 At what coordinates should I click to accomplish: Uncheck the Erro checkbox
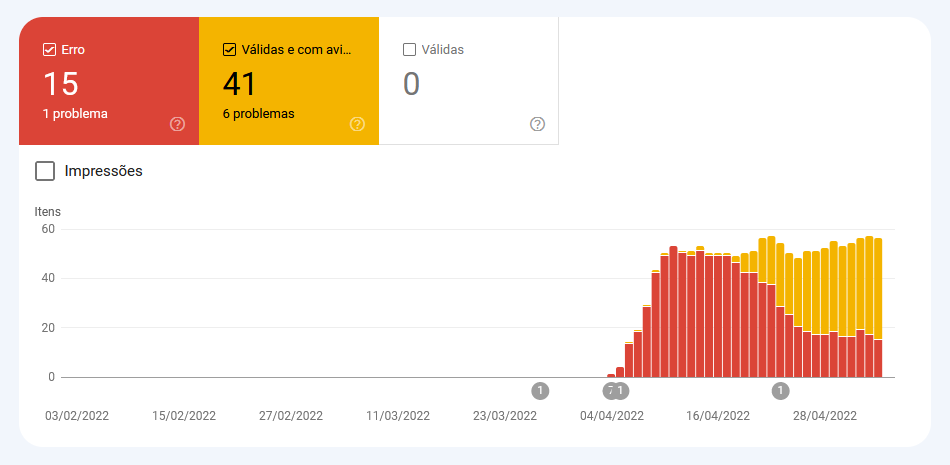coord(49,49)
